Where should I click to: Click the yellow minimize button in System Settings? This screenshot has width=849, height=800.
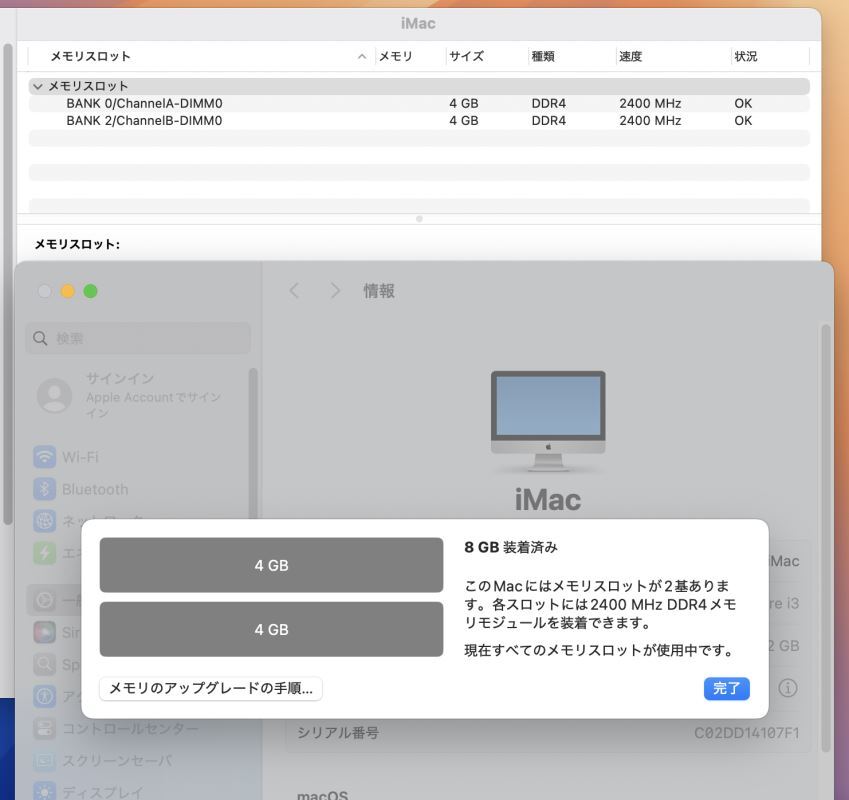[x=68, y=291]
